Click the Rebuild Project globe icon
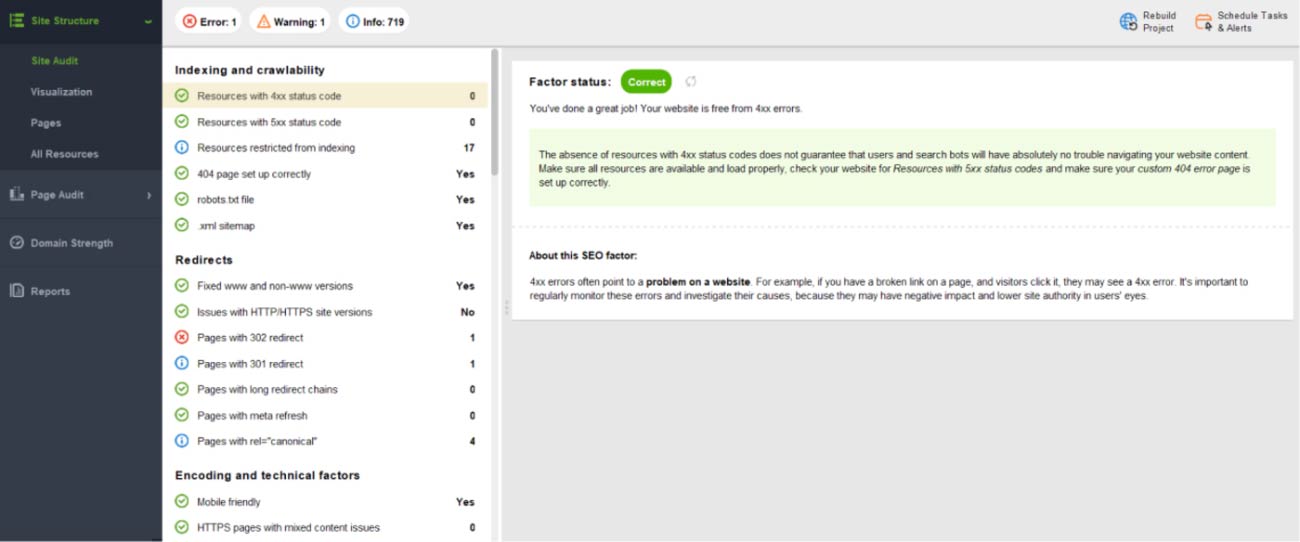The height and width of the screenshot is (542, 1300). point(1128,22)
